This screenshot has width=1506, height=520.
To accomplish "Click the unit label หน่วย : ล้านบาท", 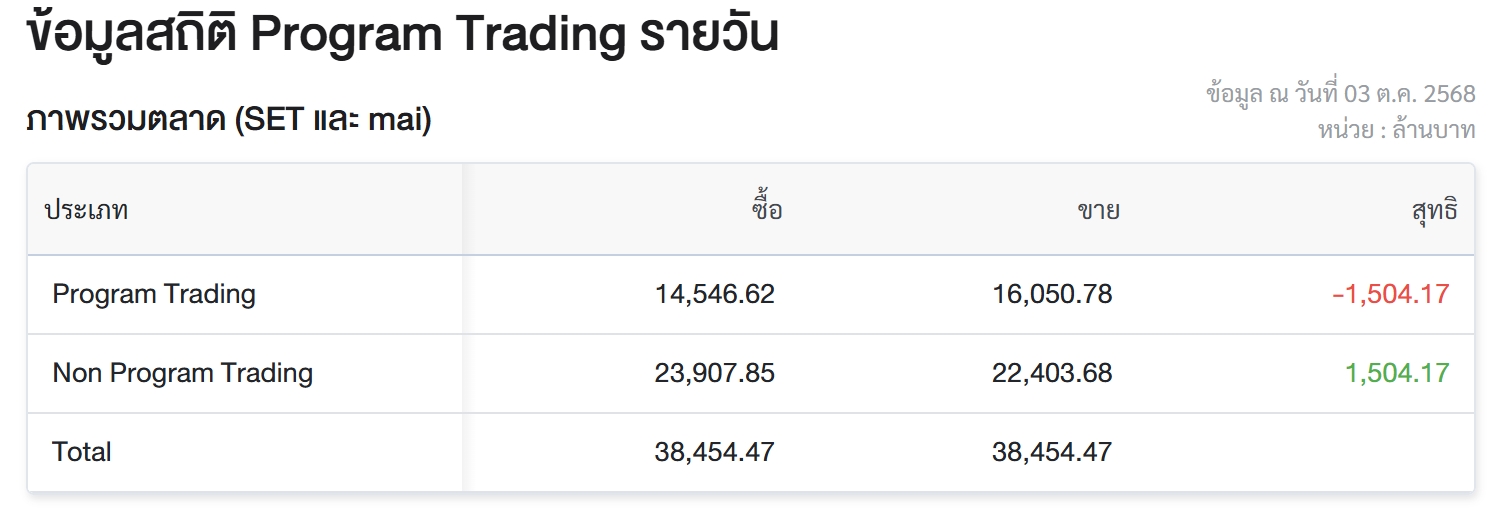I will click(1397, 129).
